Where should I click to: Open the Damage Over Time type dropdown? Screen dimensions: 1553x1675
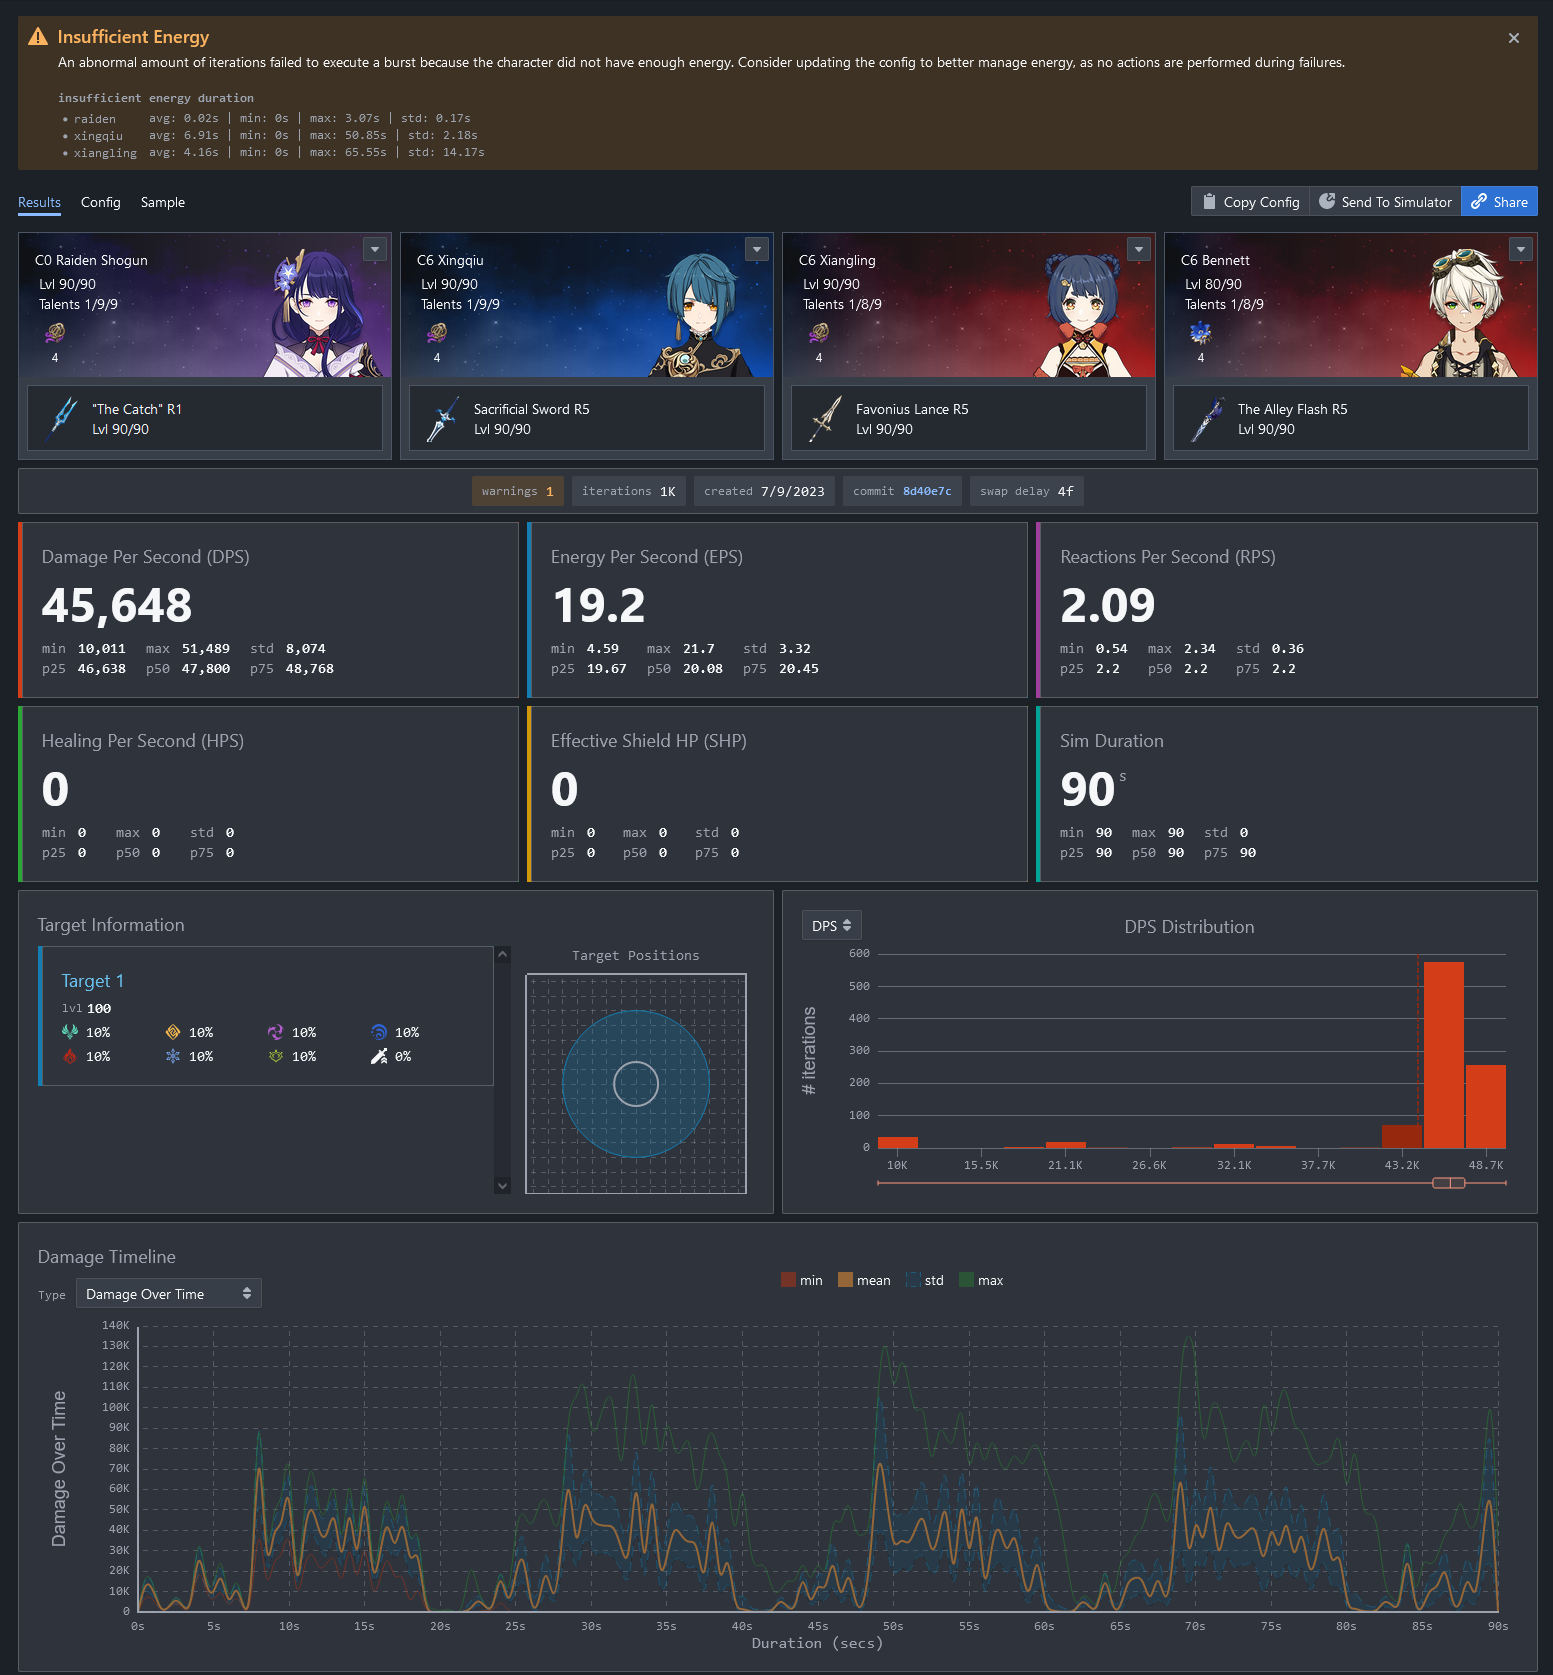pyautogui.click(x=168, y=1294)
